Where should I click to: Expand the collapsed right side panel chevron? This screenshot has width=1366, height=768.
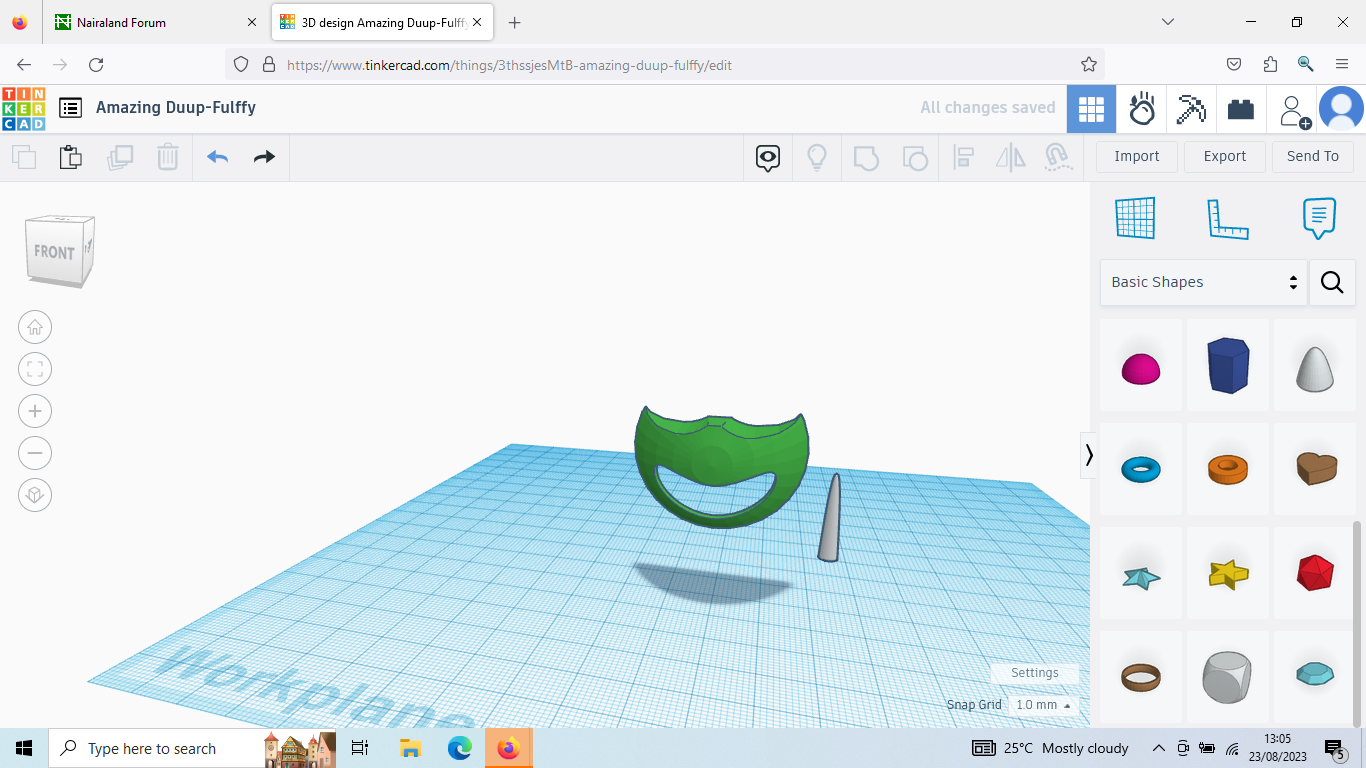pos(1088,455)
